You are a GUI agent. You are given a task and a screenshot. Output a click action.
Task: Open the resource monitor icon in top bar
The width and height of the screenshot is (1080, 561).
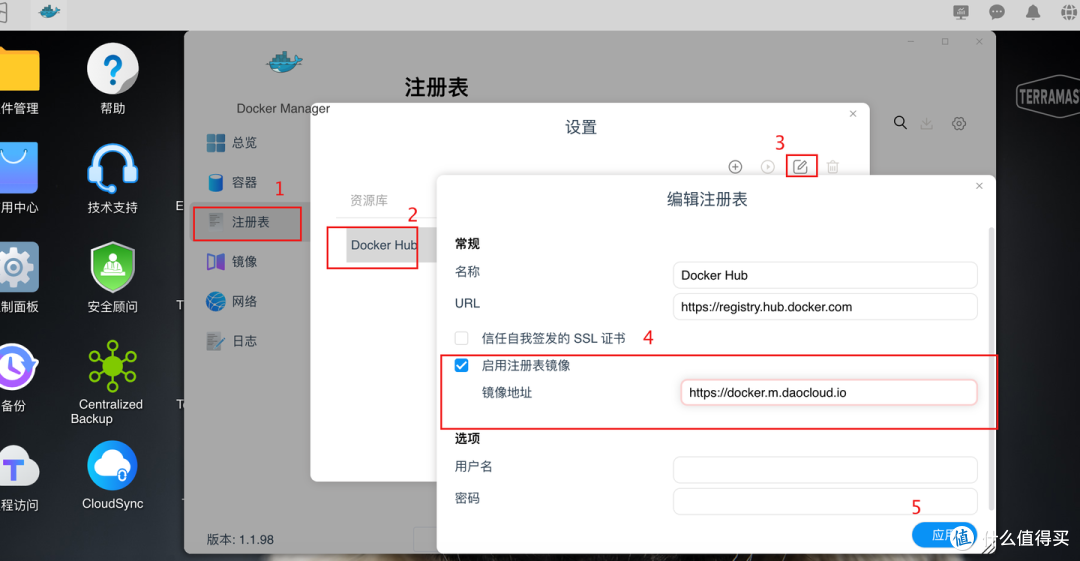pos(961,12)
